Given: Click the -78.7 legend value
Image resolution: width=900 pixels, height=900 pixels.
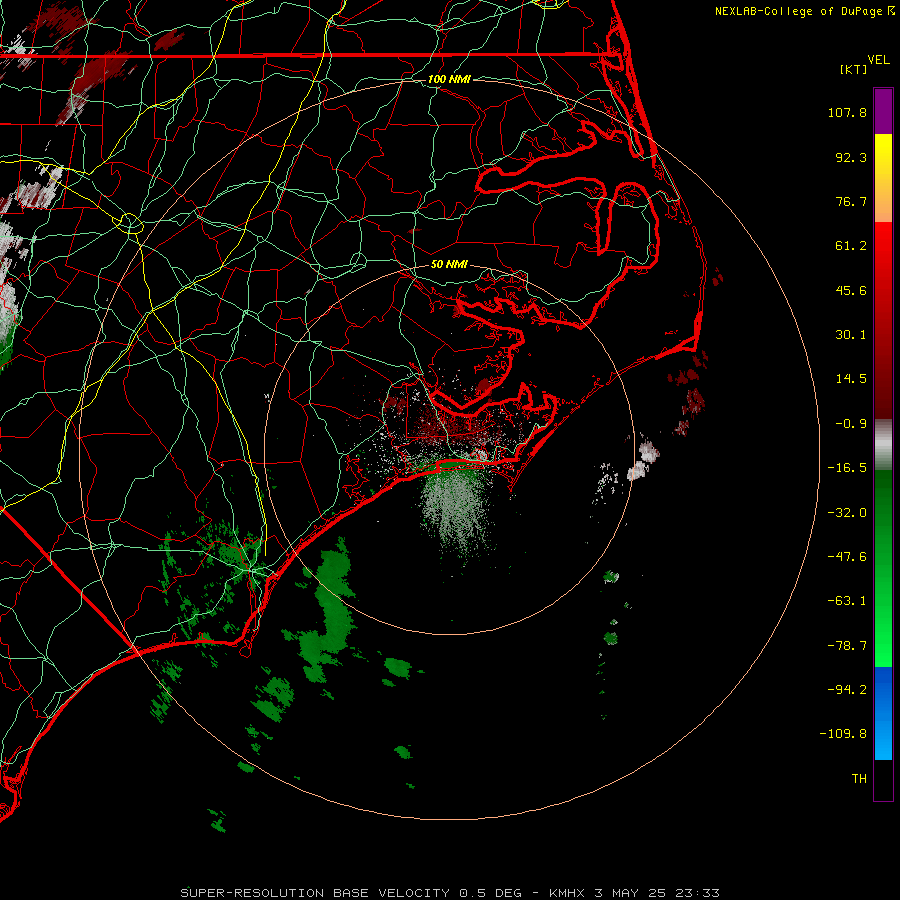Looking at the screenshot, I should [x=847, y=646].
